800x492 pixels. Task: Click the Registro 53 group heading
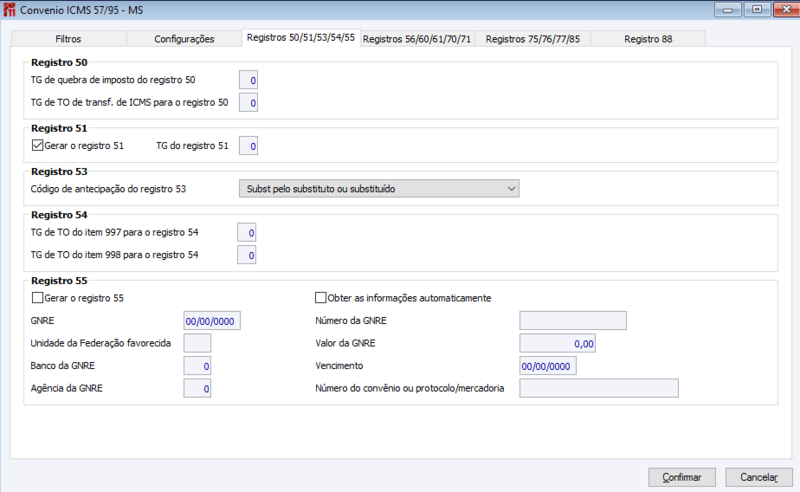point(59,171)
